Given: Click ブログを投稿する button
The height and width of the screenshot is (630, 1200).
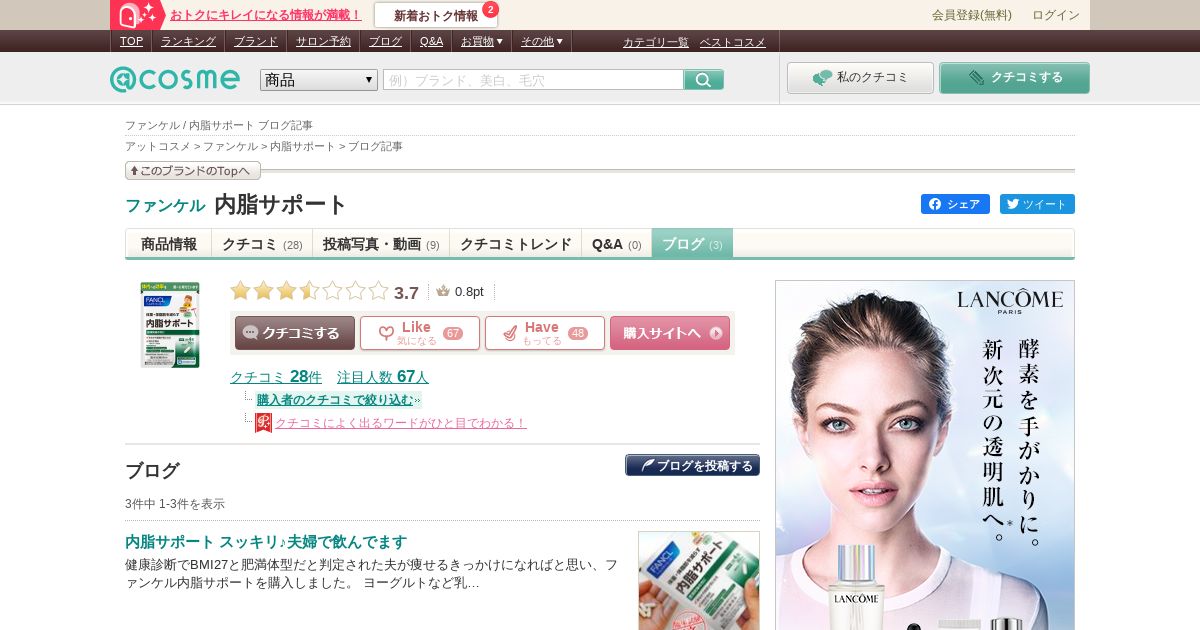Looking at the screenshot, I should (x=693, y=466).
